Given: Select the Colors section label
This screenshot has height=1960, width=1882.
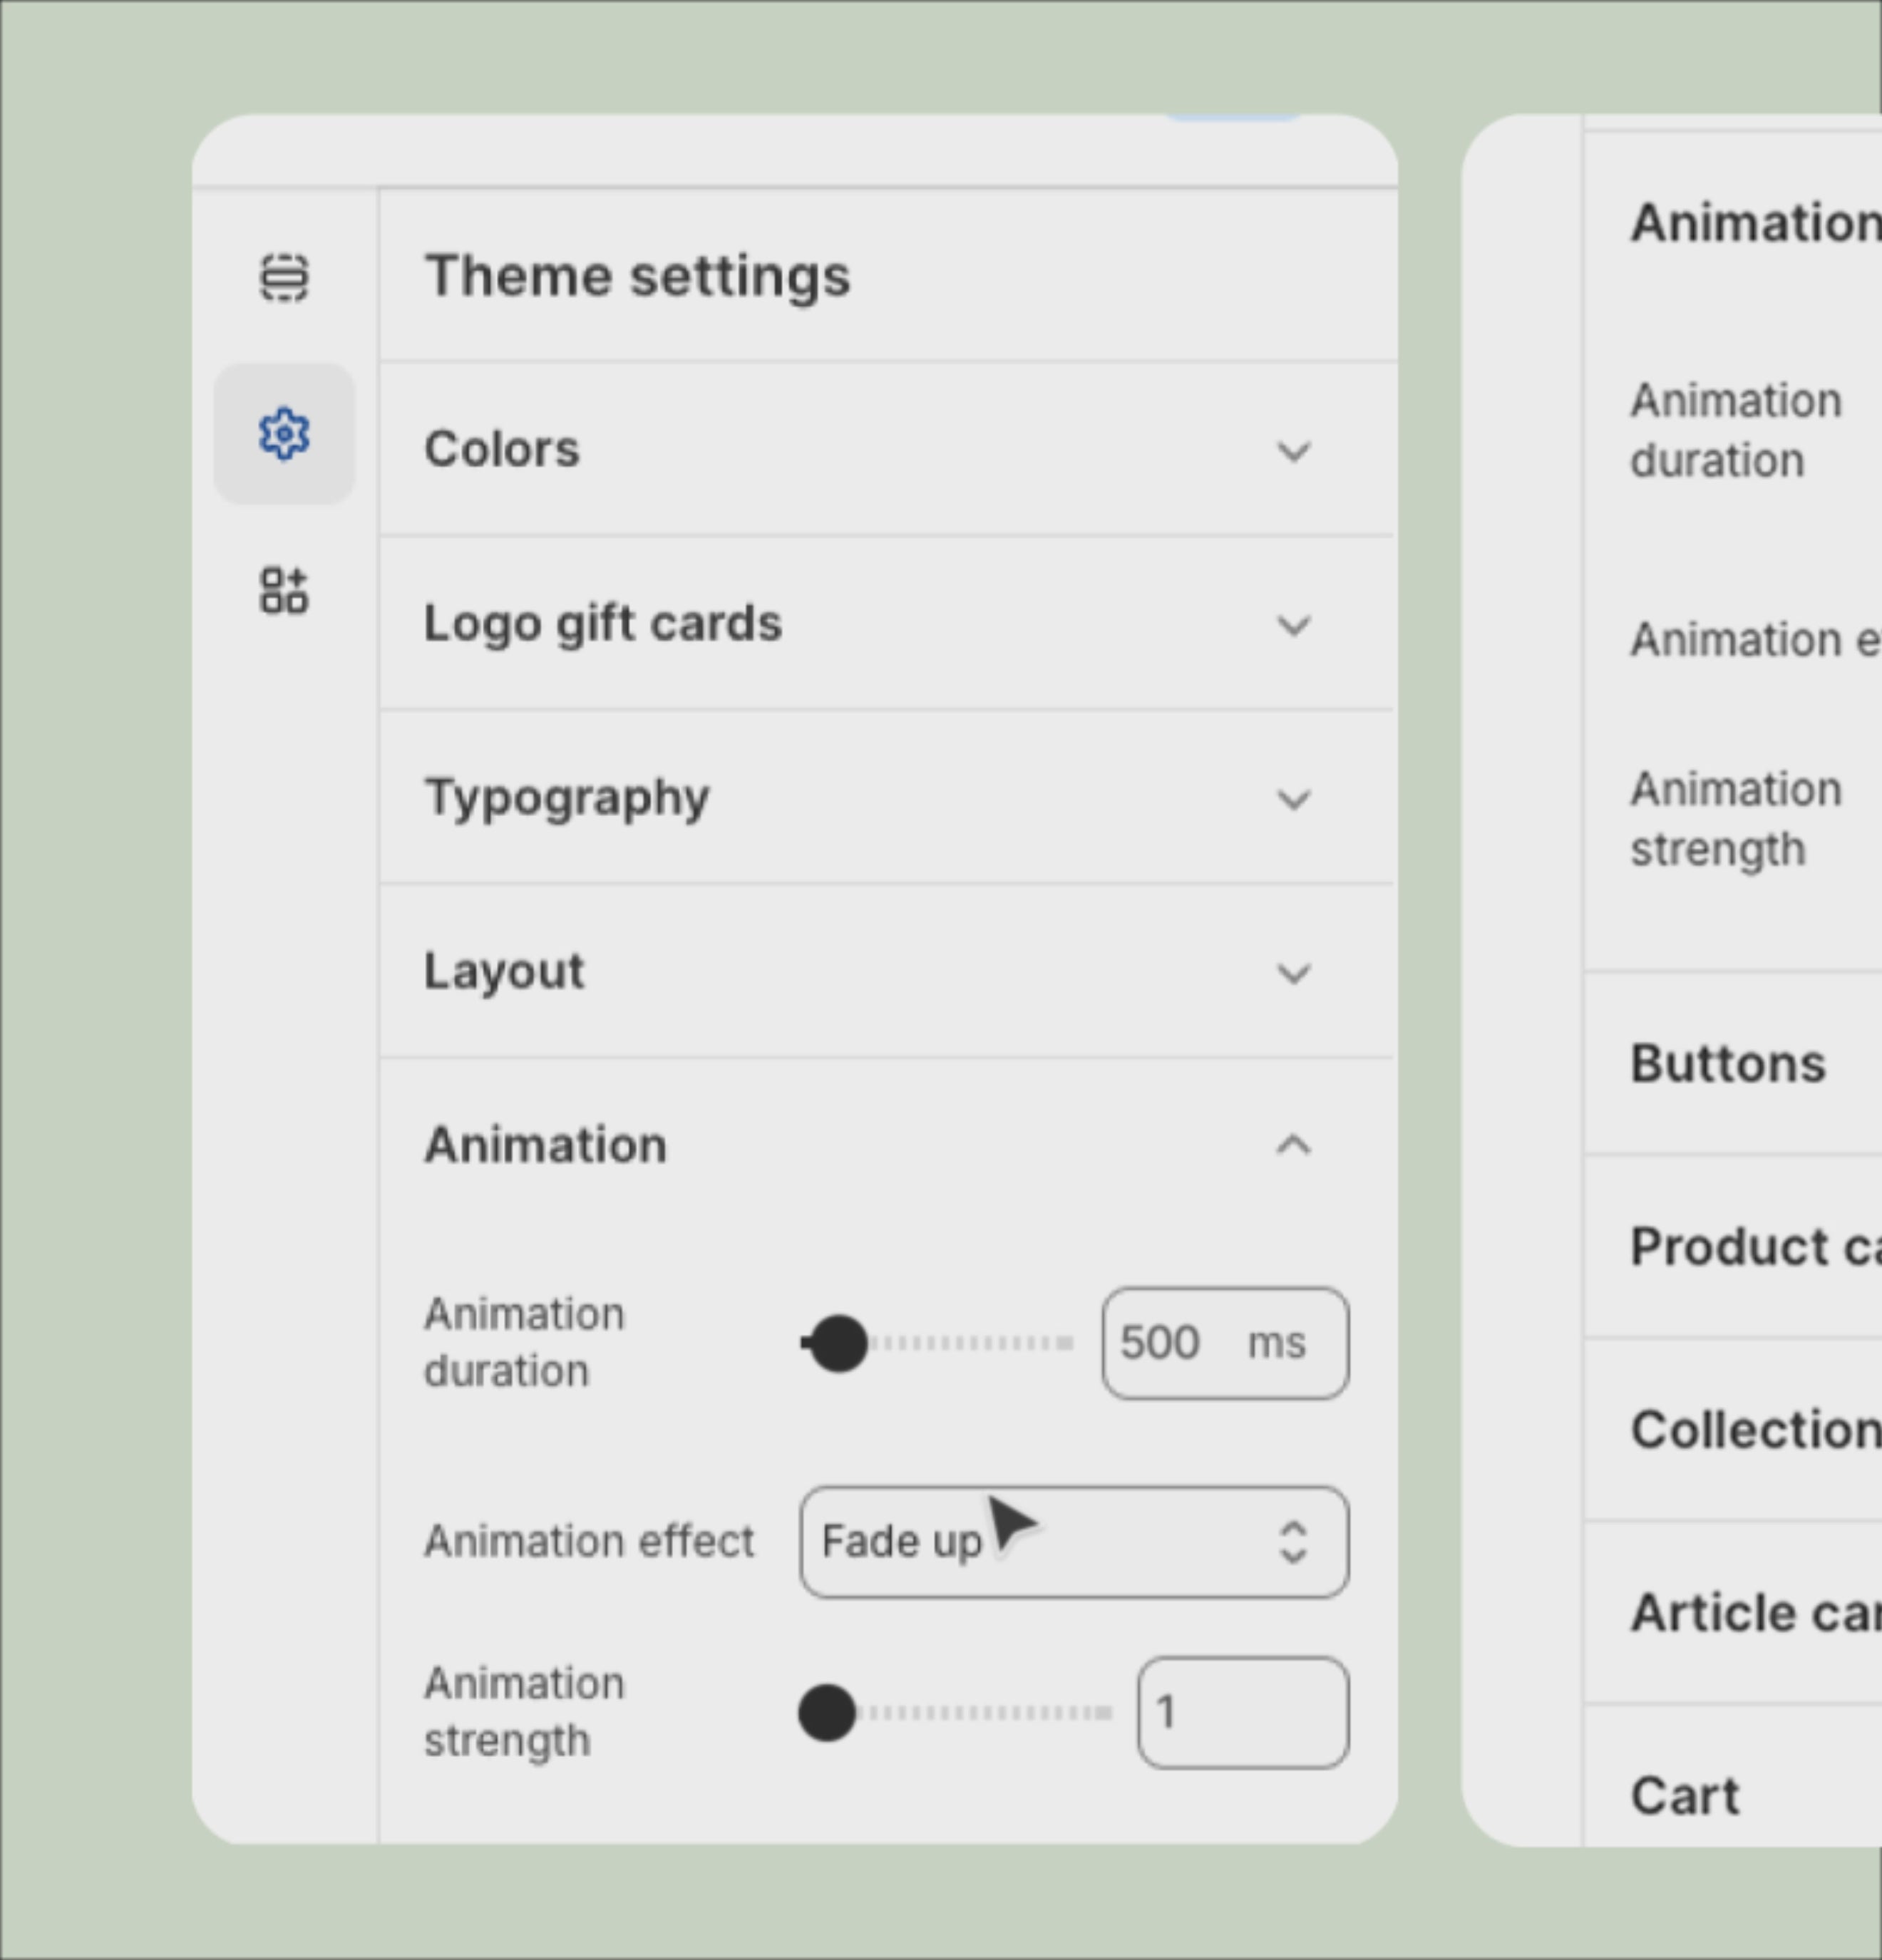Looking at the screenshot, I should [x=502, y=449].
